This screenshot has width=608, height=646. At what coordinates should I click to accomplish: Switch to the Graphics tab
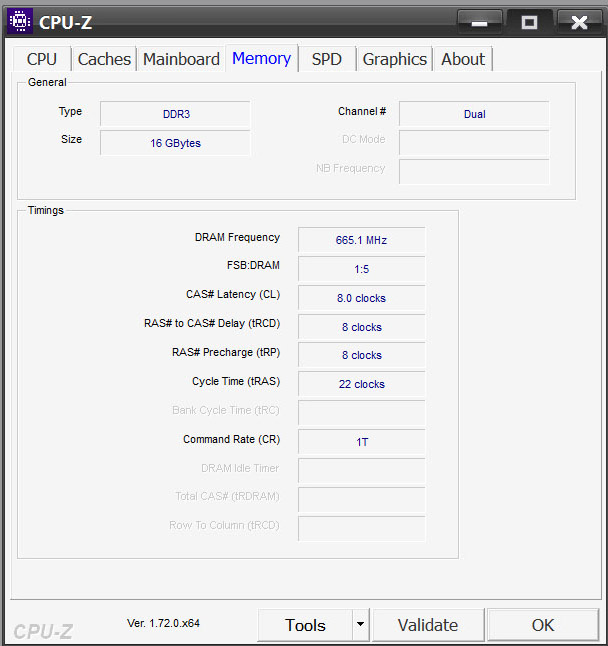[x=395, y=59]
